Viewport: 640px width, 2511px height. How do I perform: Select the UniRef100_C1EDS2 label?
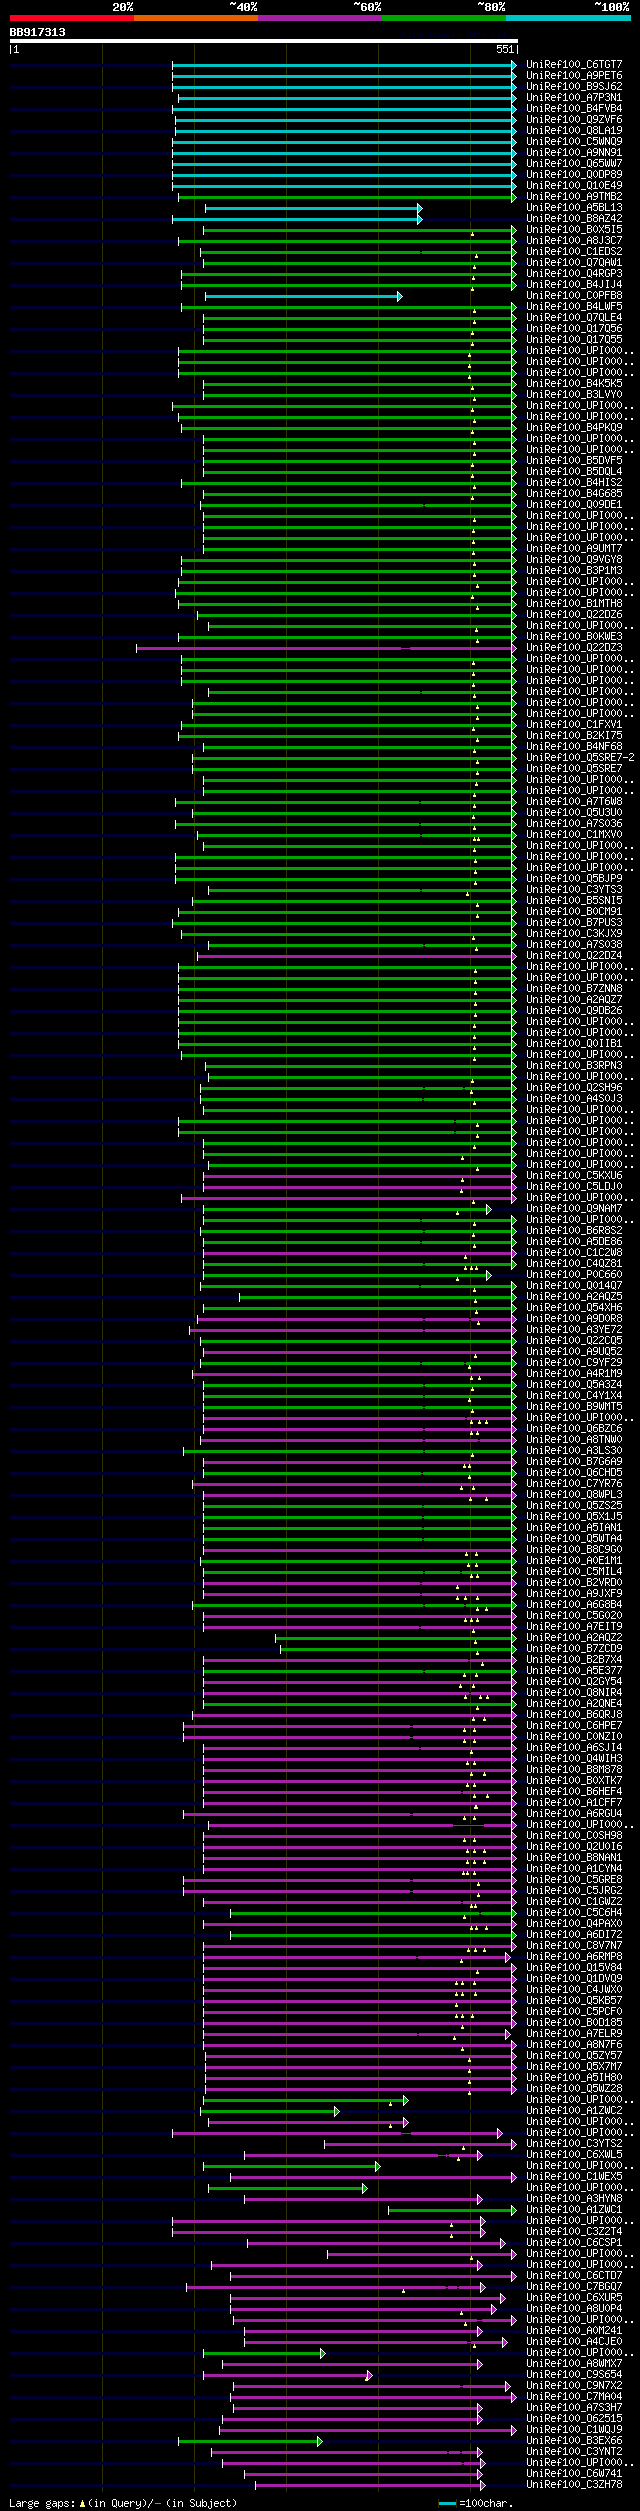(x=574, y=252)
